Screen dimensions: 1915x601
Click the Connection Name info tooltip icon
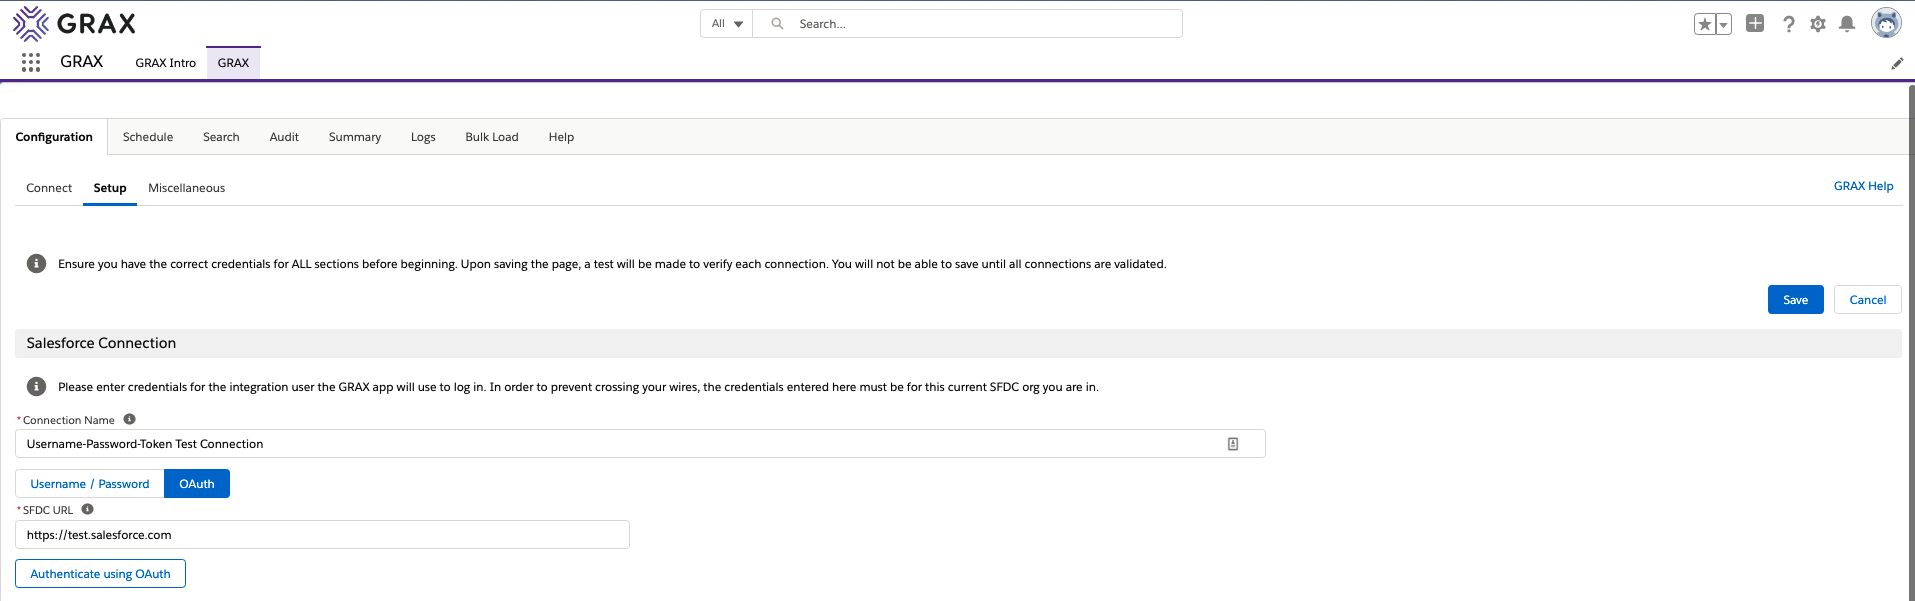[x=129, y=420]
